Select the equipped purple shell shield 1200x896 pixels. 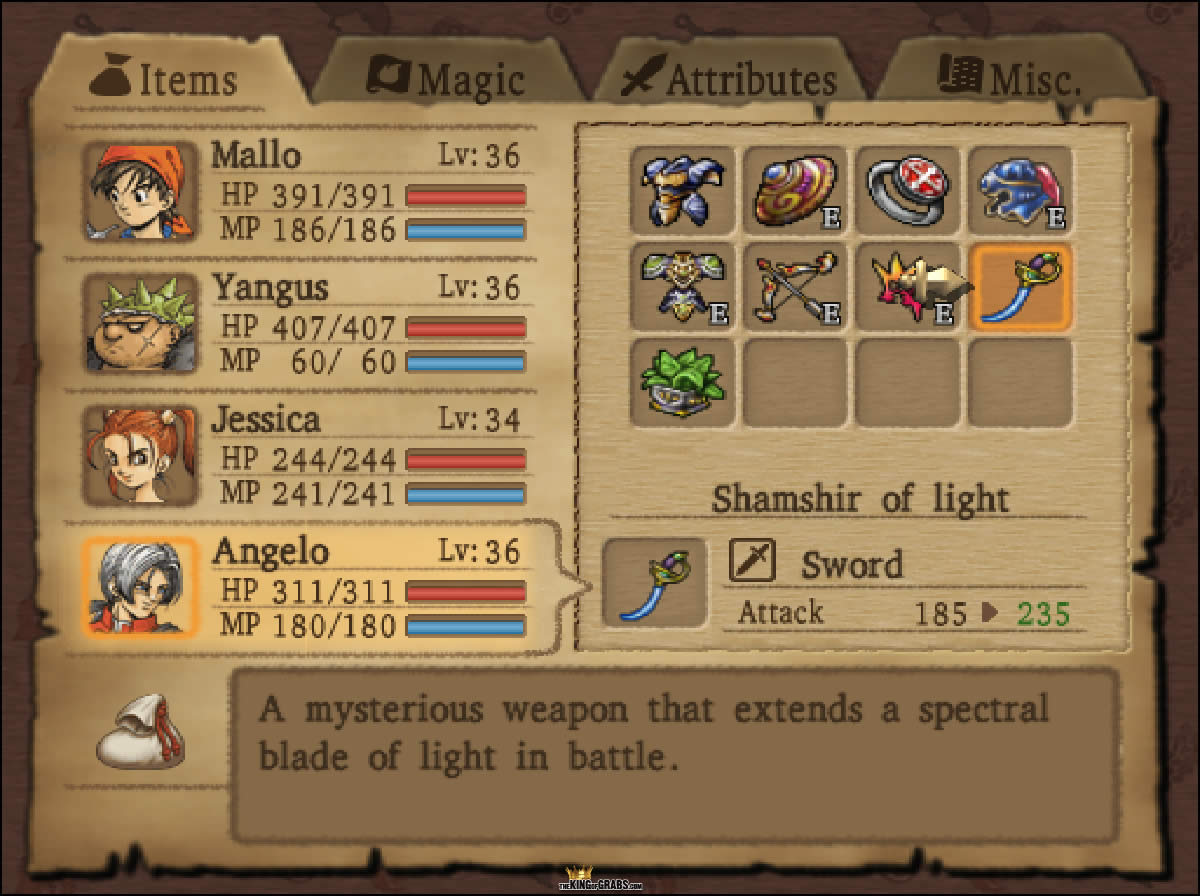coord(795,190)
